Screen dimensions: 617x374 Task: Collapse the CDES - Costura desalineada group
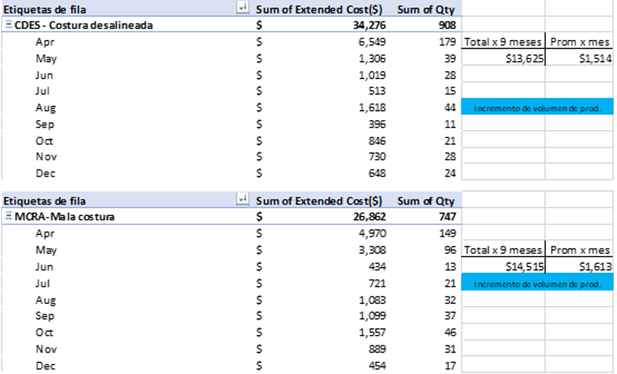(9, 25)
